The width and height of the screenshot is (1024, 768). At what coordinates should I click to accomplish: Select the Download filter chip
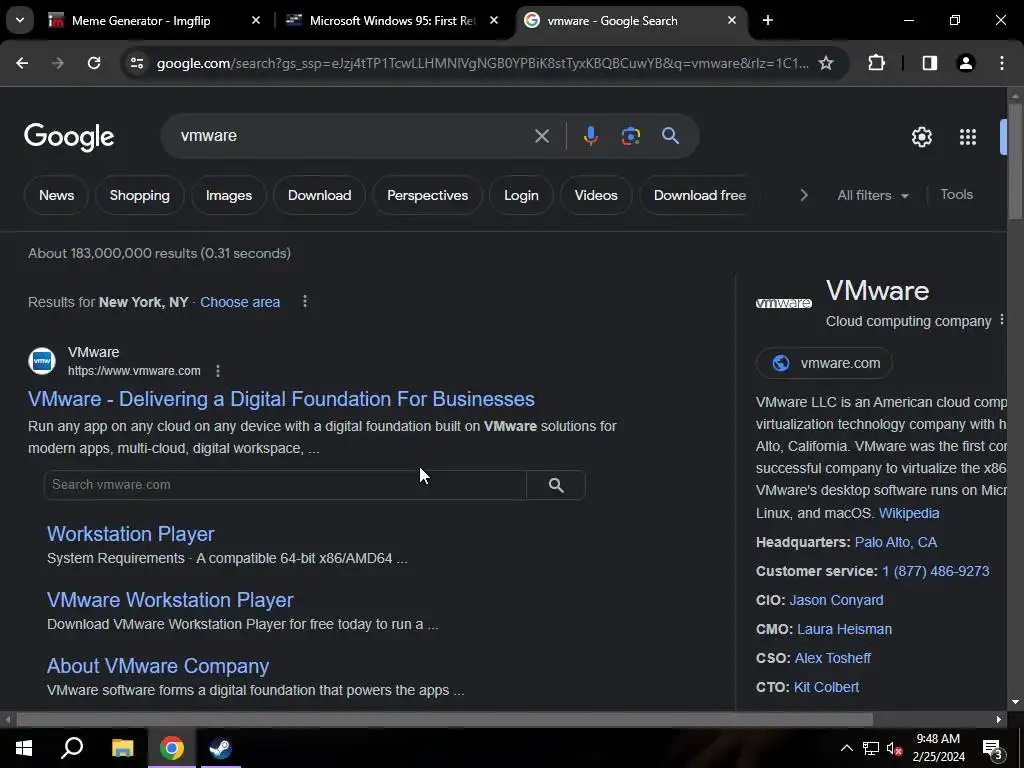(x=319, y=195)
